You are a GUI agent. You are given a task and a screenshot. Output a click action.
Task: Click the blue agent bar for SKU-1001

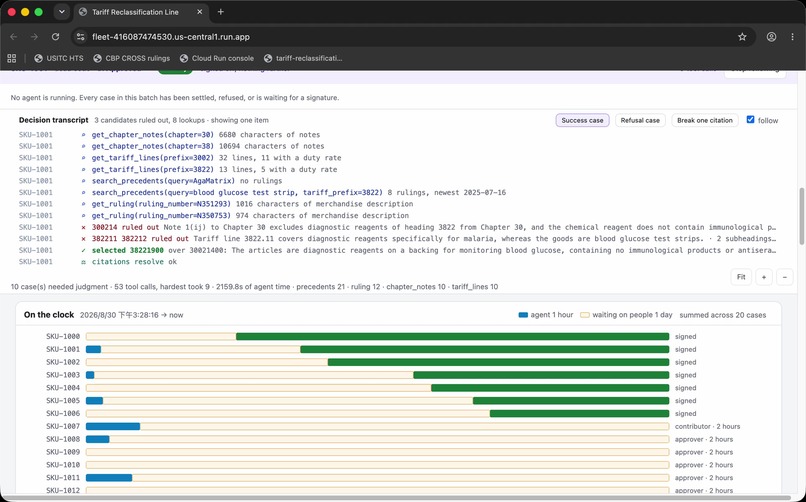point(93,349)
